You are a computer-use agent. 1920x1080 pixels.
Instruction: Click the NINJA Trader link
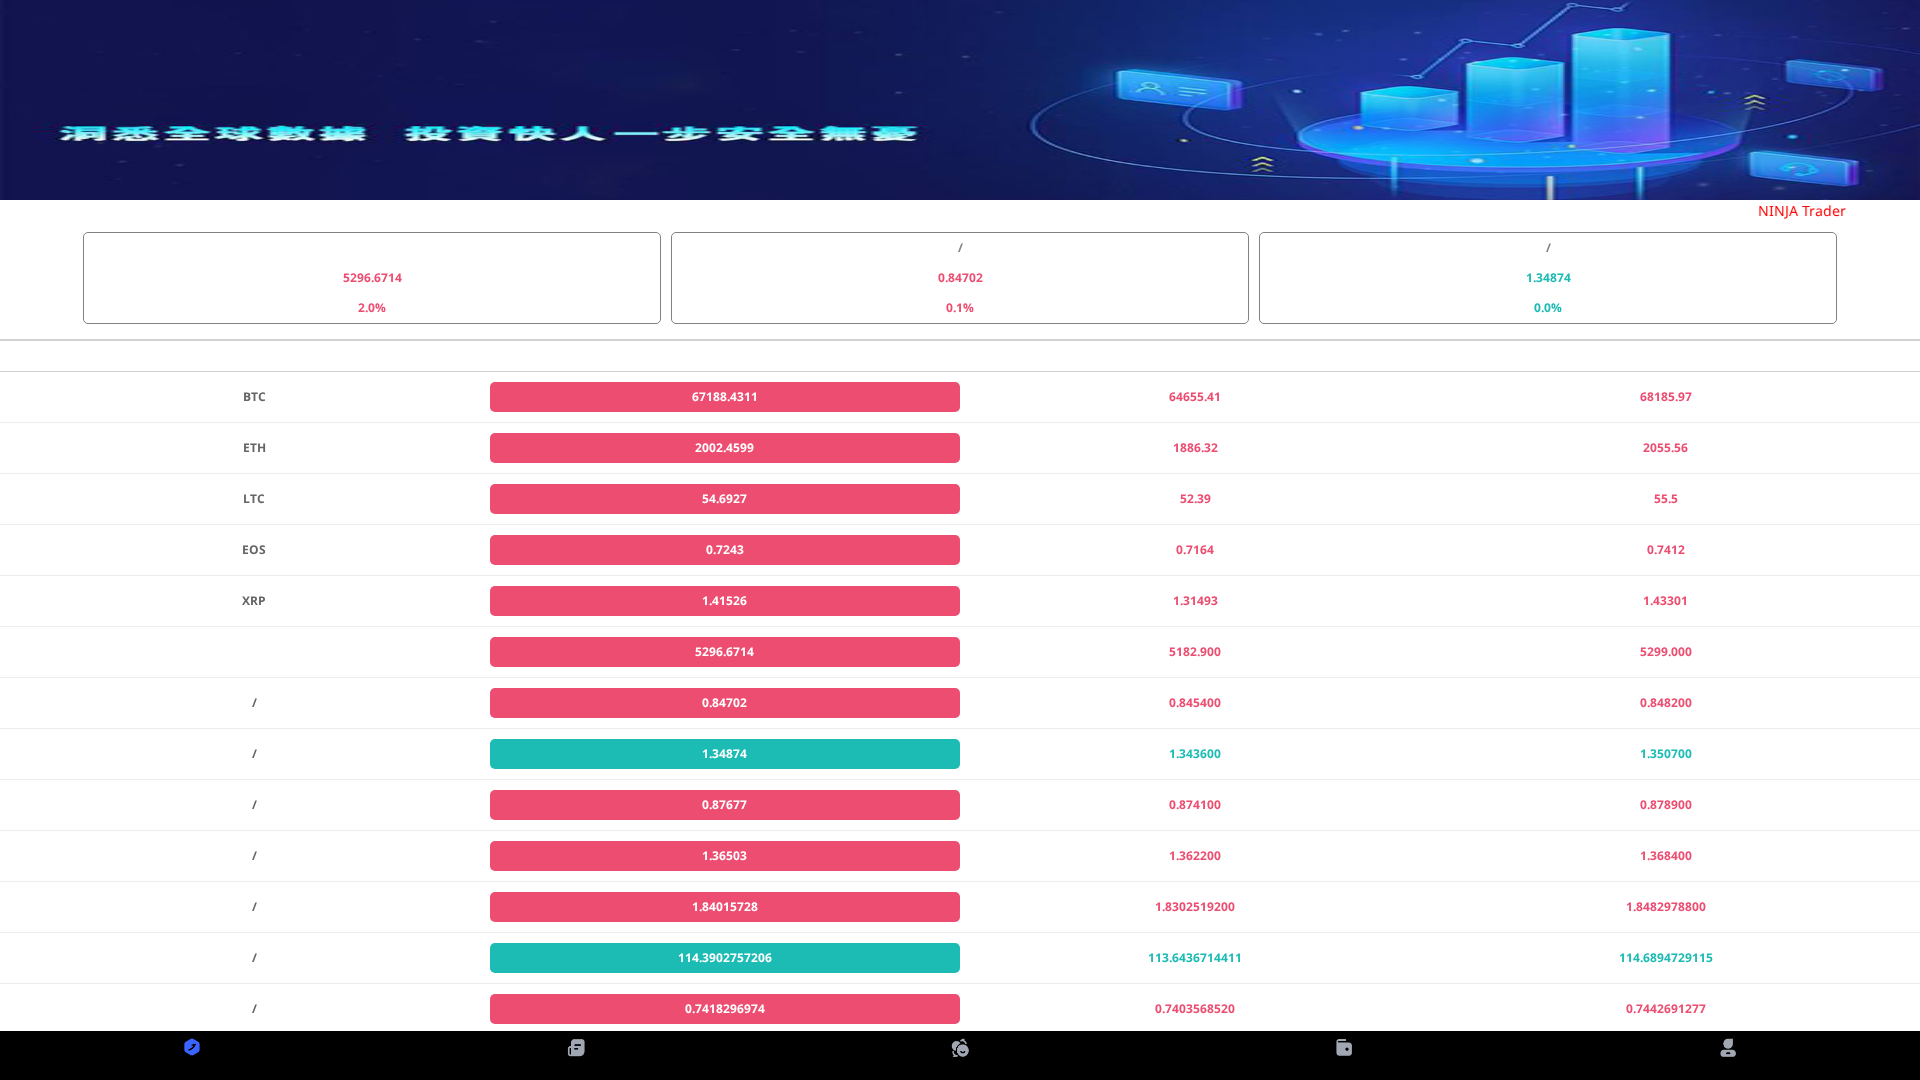[x=1801, y=211]
